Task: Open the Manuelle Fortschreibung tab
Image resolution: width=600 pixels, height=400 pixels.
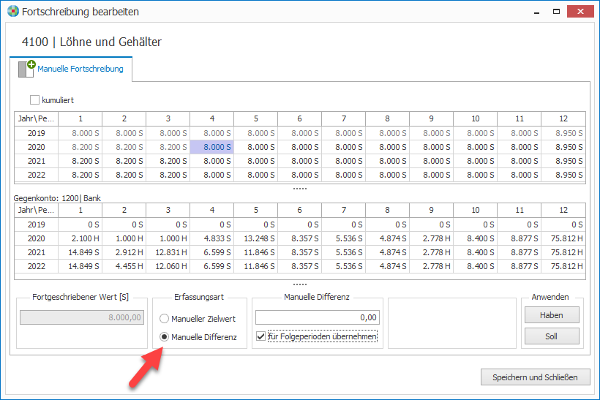Action: coord(71,69)
